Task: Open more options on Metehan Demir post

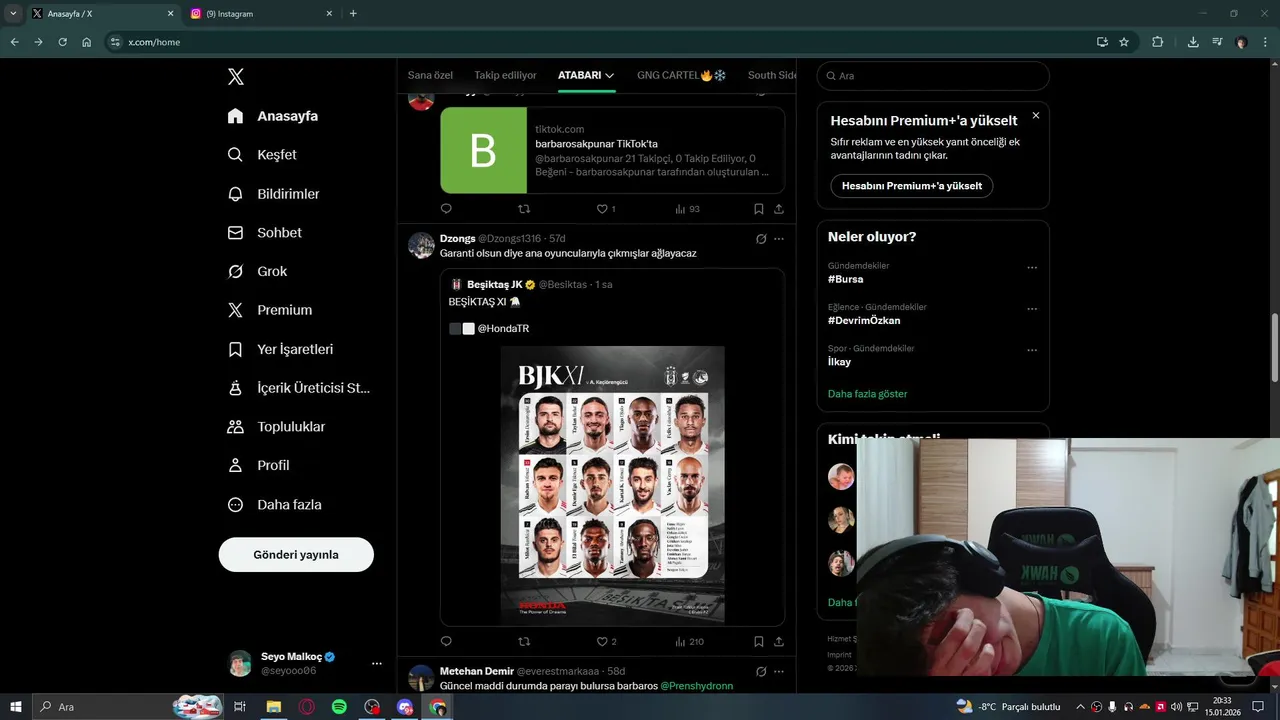Action: (x=779, y=671)
